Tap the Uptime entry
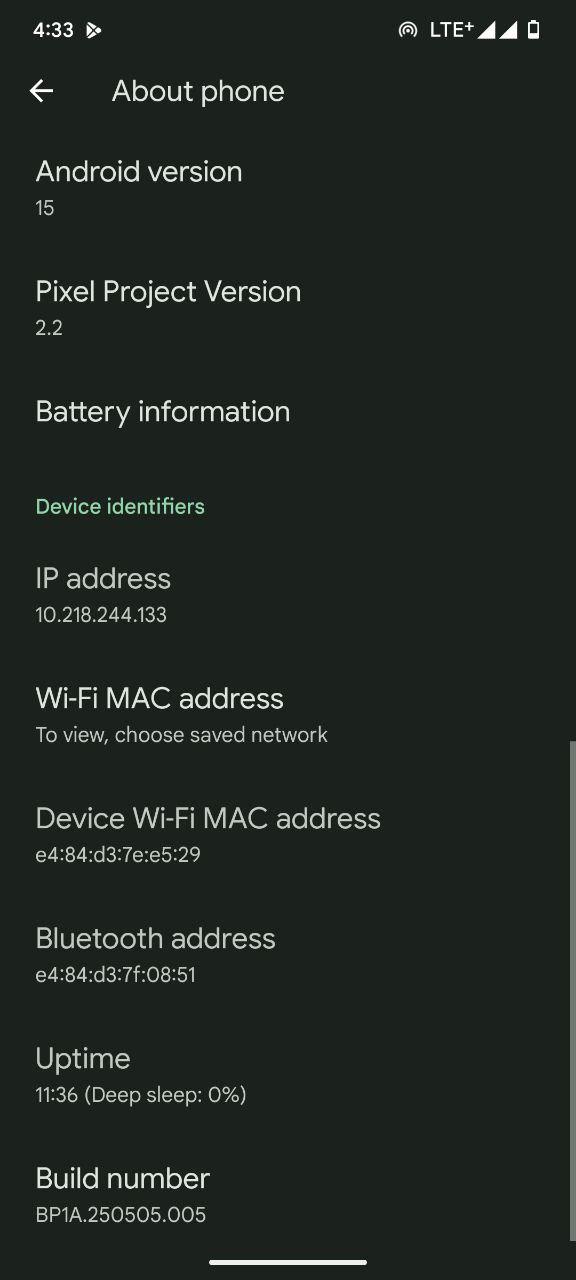The height and width of the screenshot is (1280, 576). tap(288, 1075)
